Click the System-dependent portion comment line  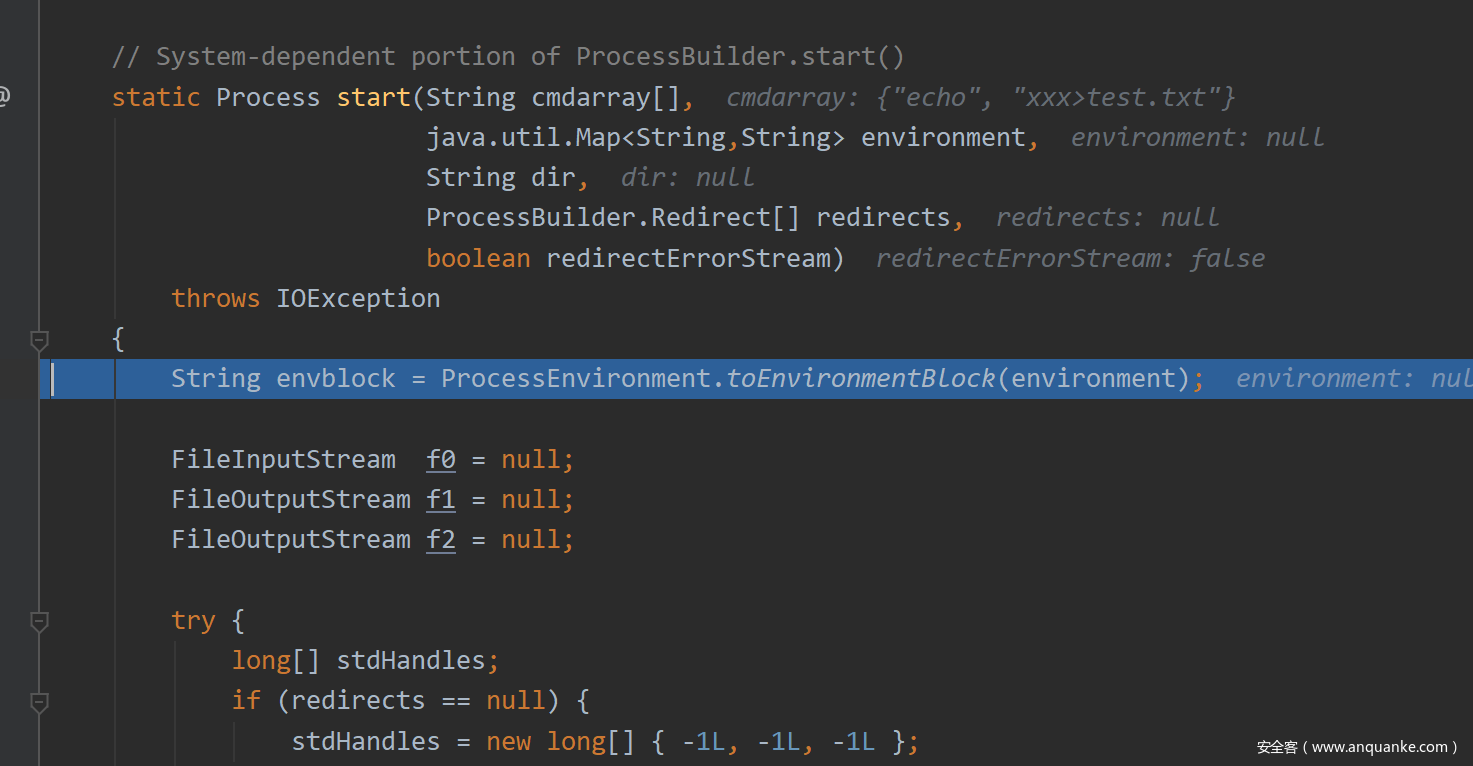pos(508,57)
